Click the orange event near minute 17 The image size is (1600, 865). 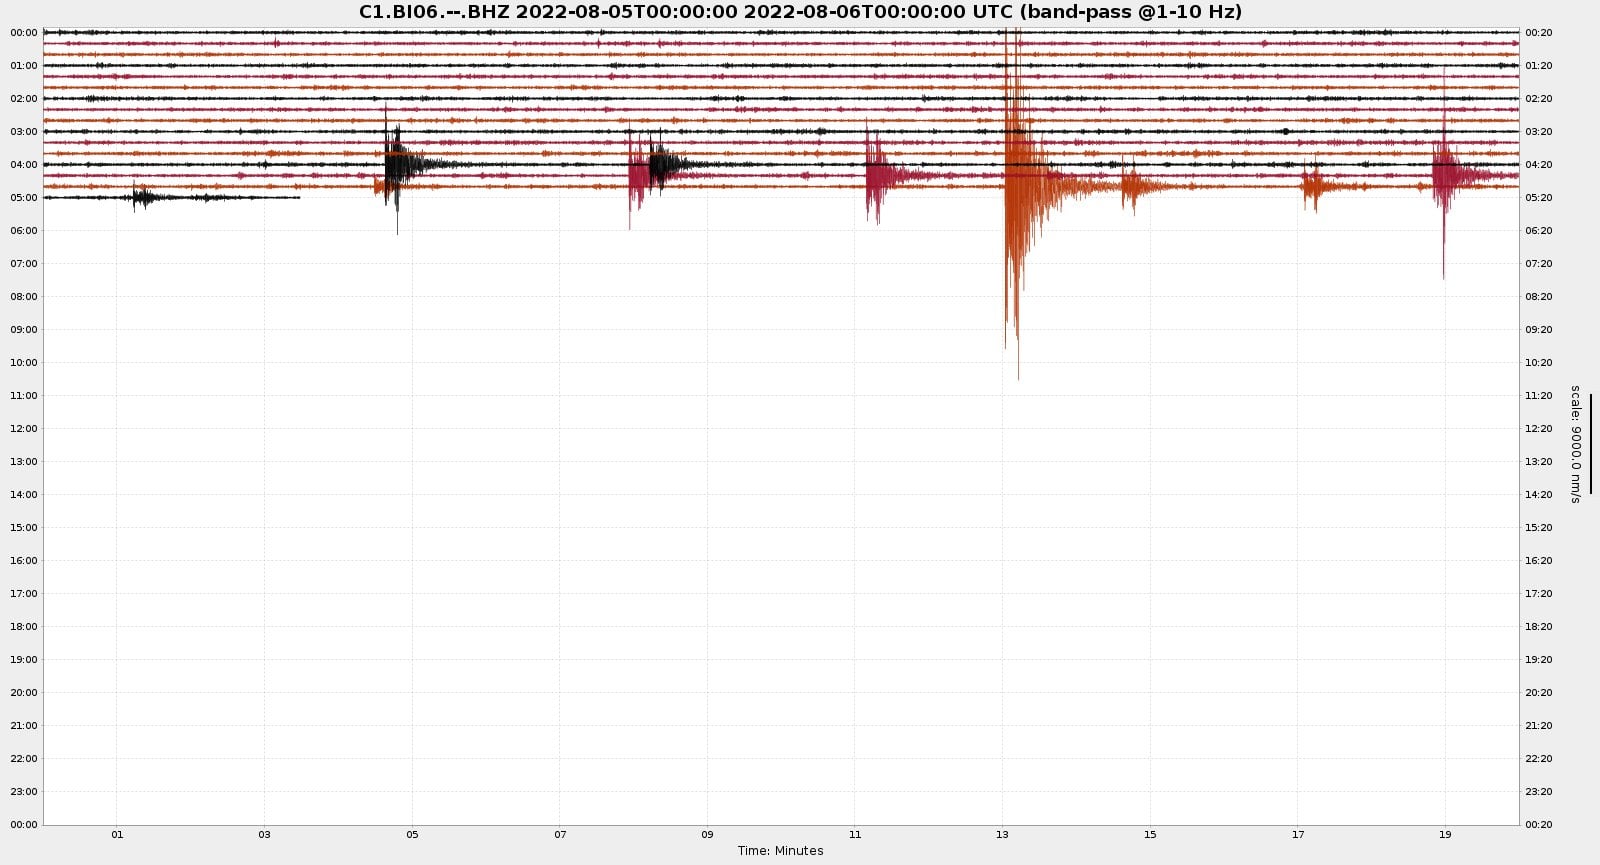[1312, 186]
